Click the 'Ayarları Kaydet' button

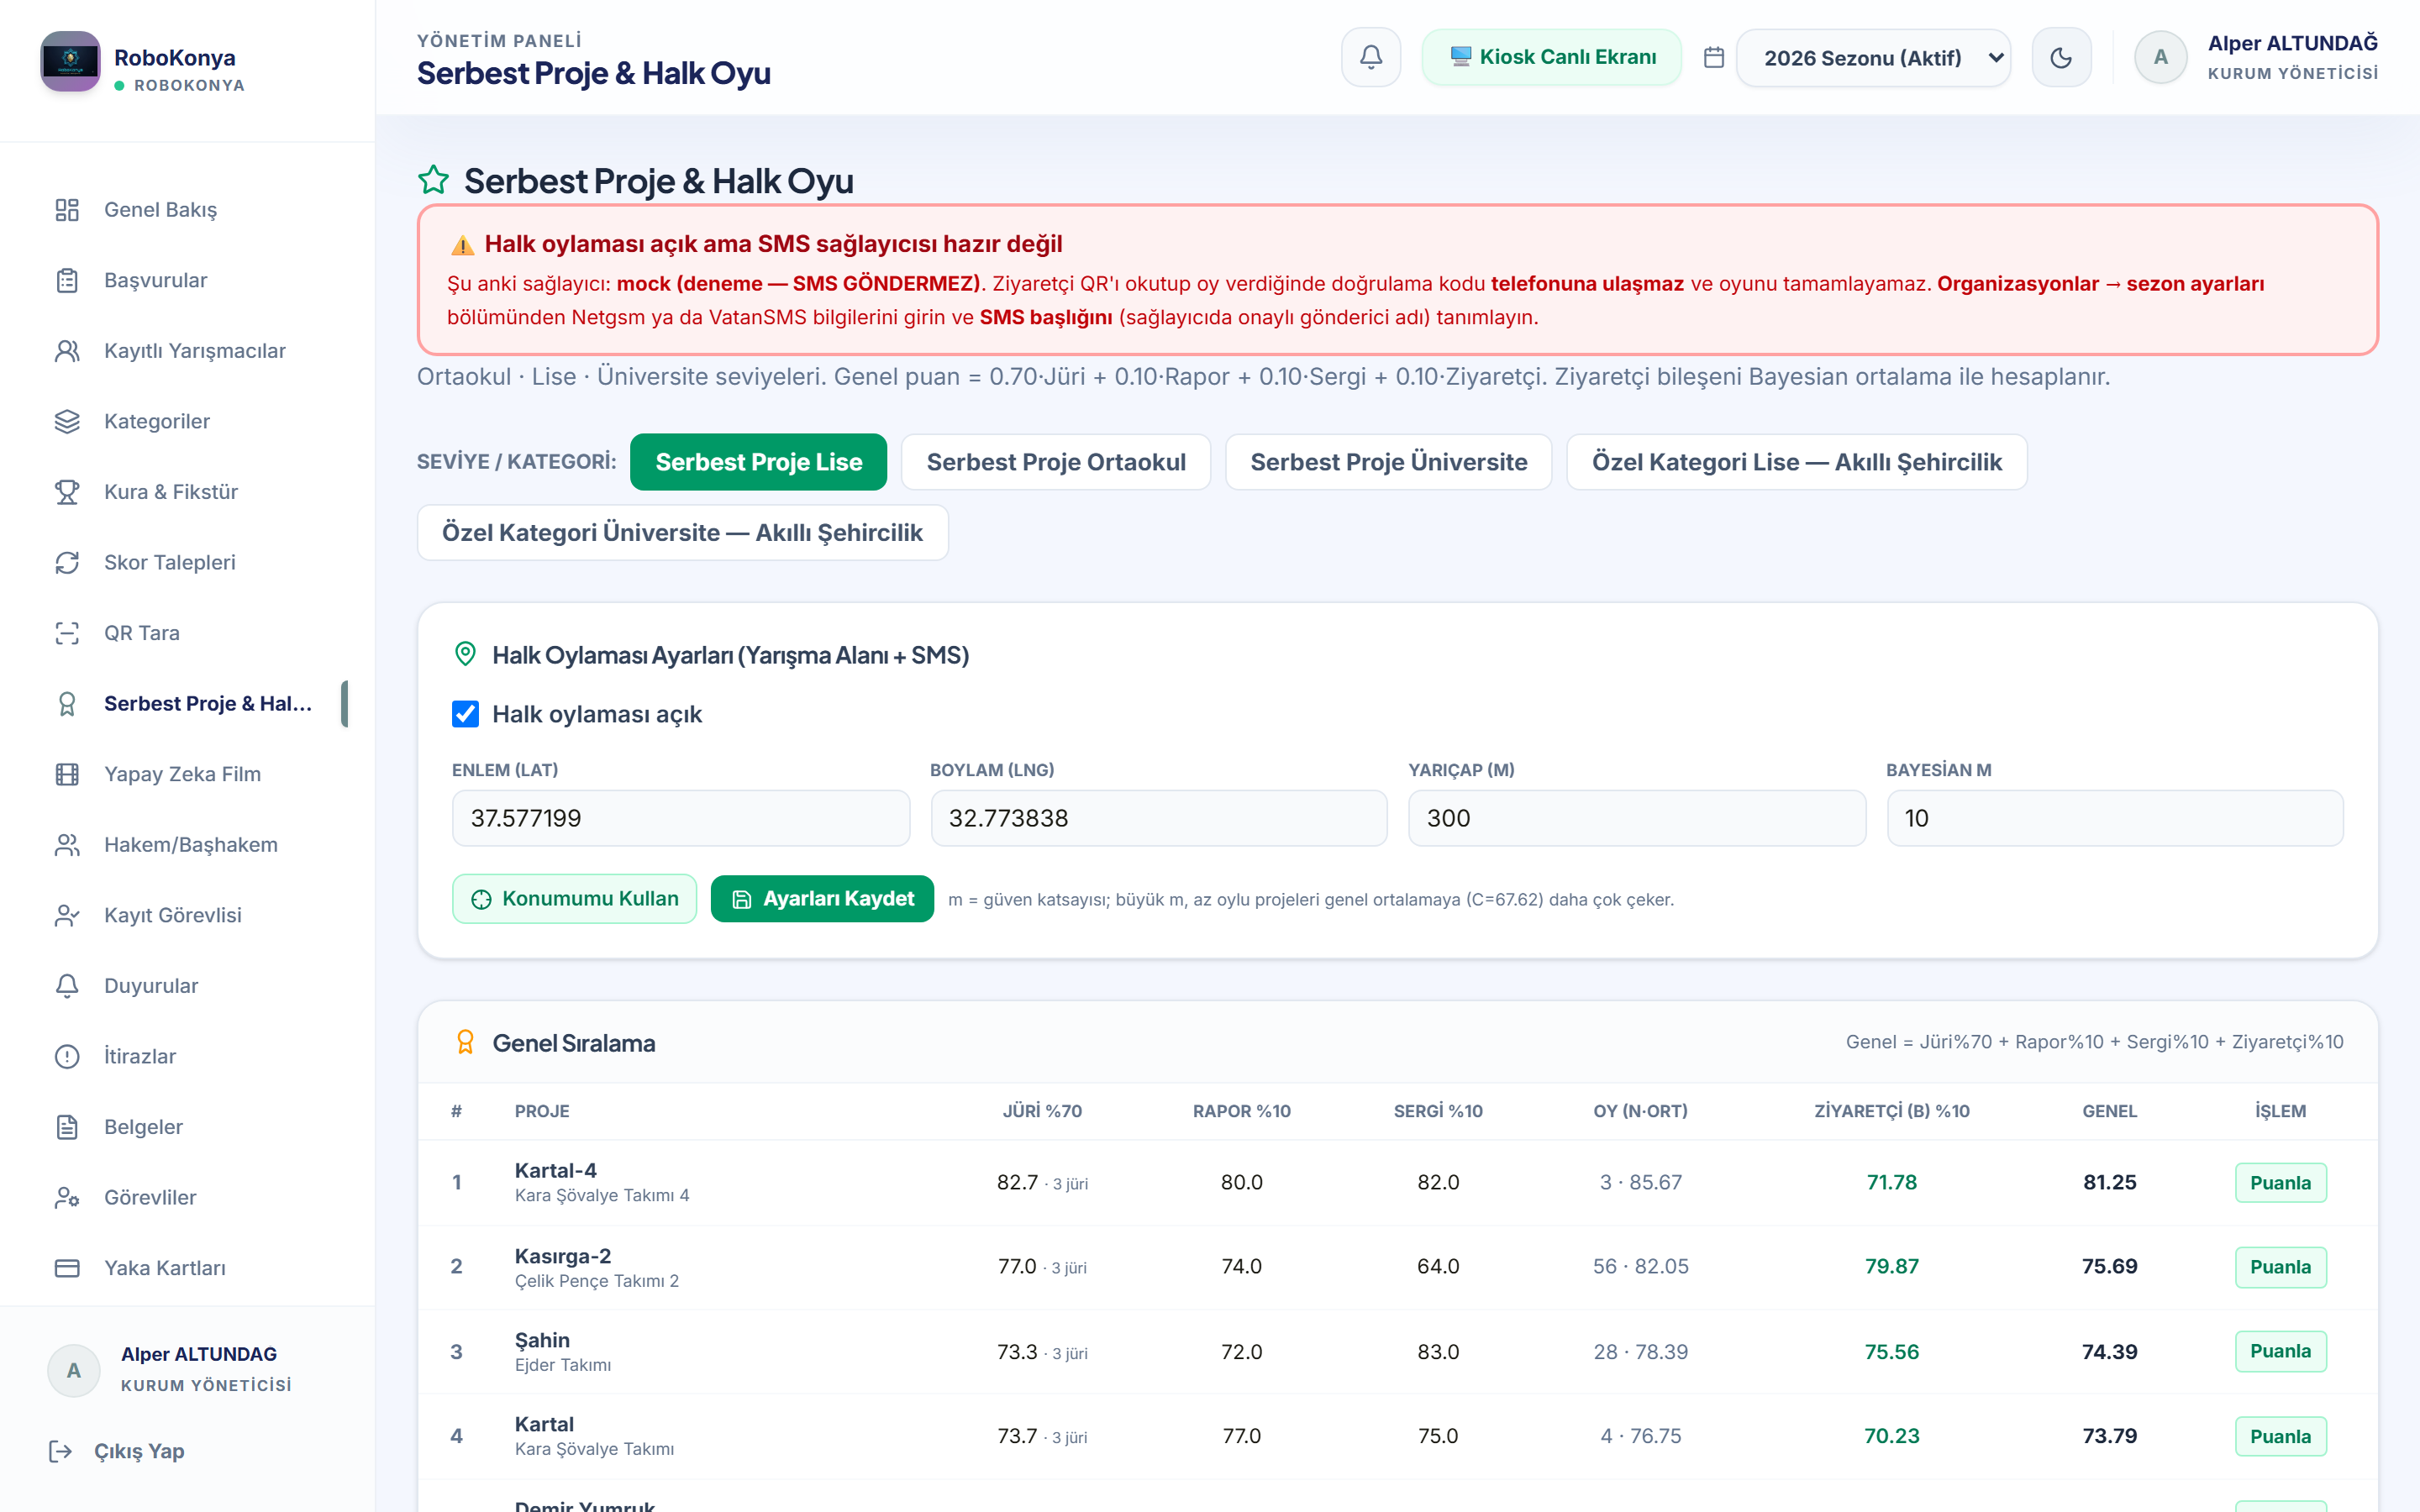point(822,899)
